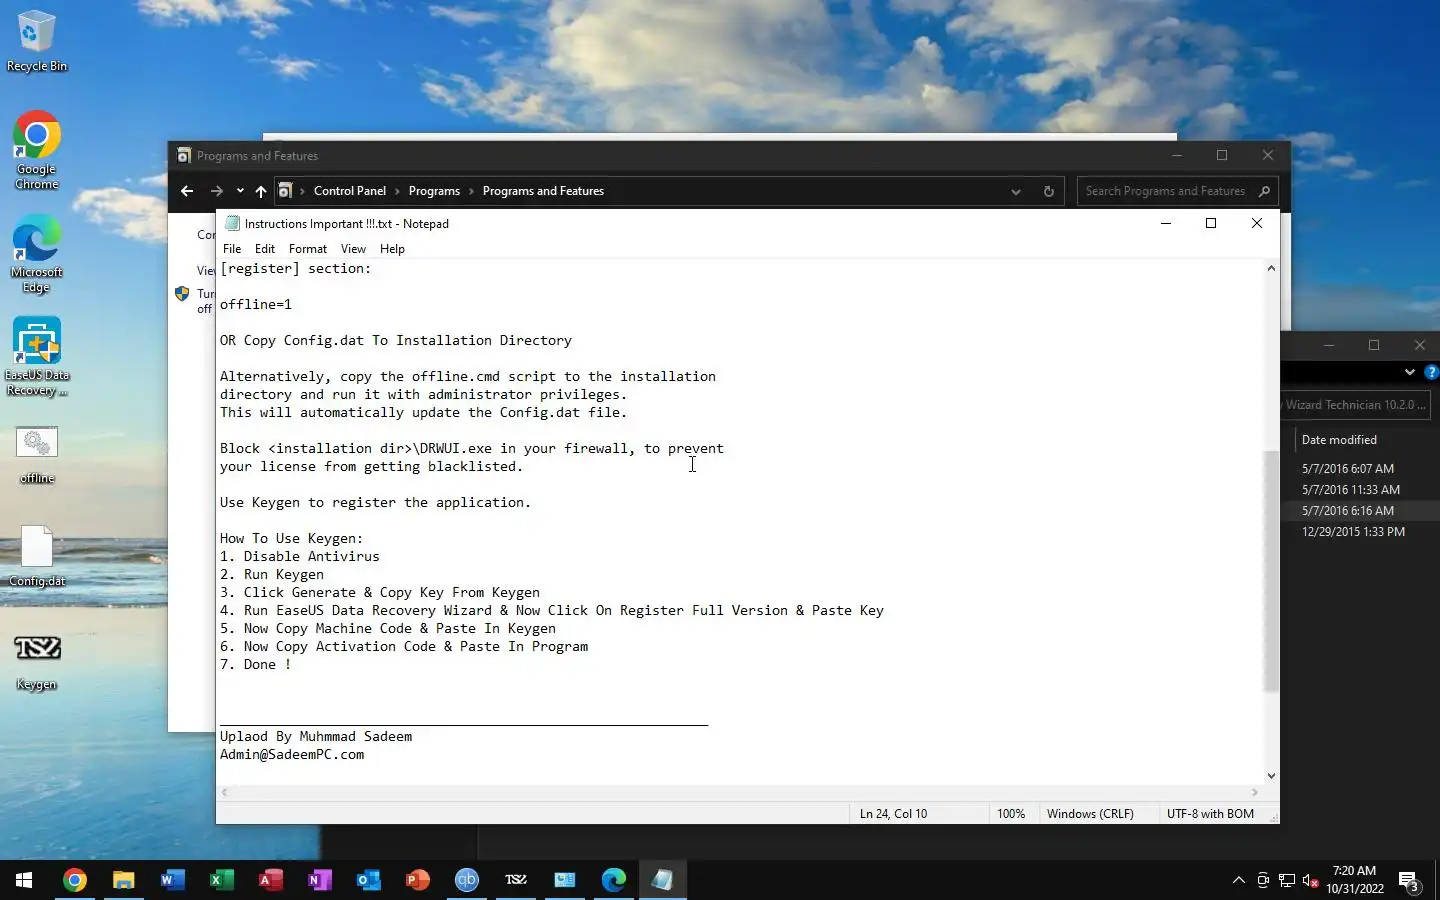
Task: Click the 100% zoom status entry
Action: pyautogui.click(x=1011, y=814)
